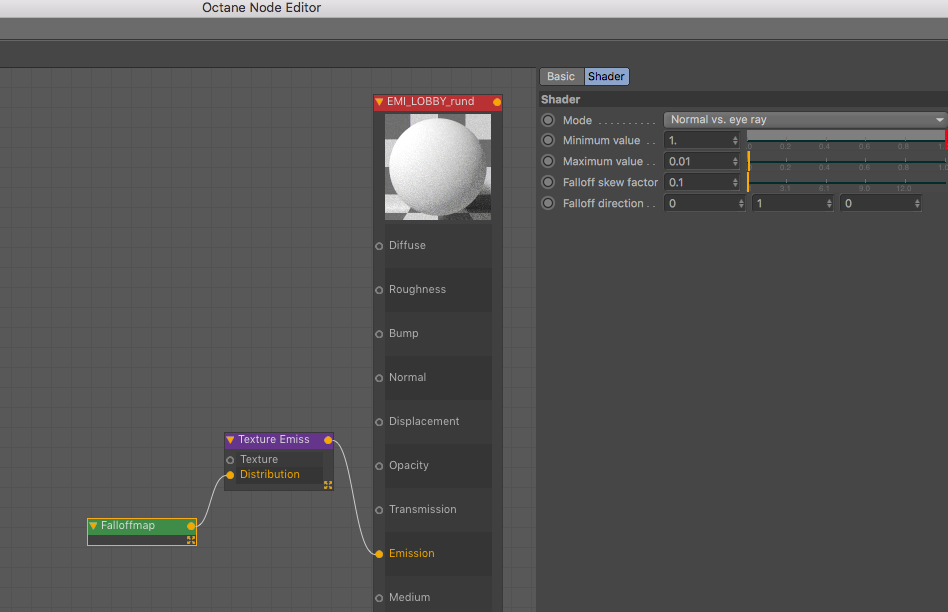Image resolution: width=948 pixels, height=612 pixels.
Task: Click Falloffmap node output port
Action: click(191, 526)
